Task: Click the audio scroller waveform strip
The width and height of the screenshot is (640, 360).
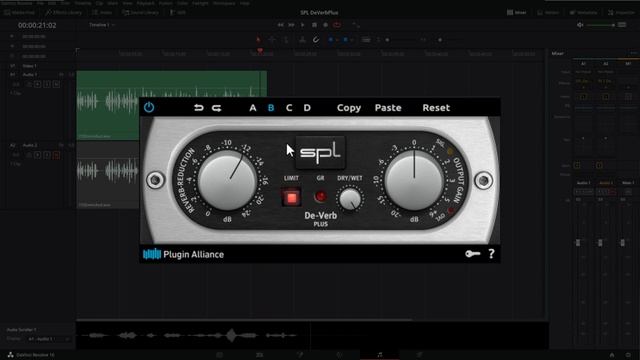Action: [x=312, y=335]
